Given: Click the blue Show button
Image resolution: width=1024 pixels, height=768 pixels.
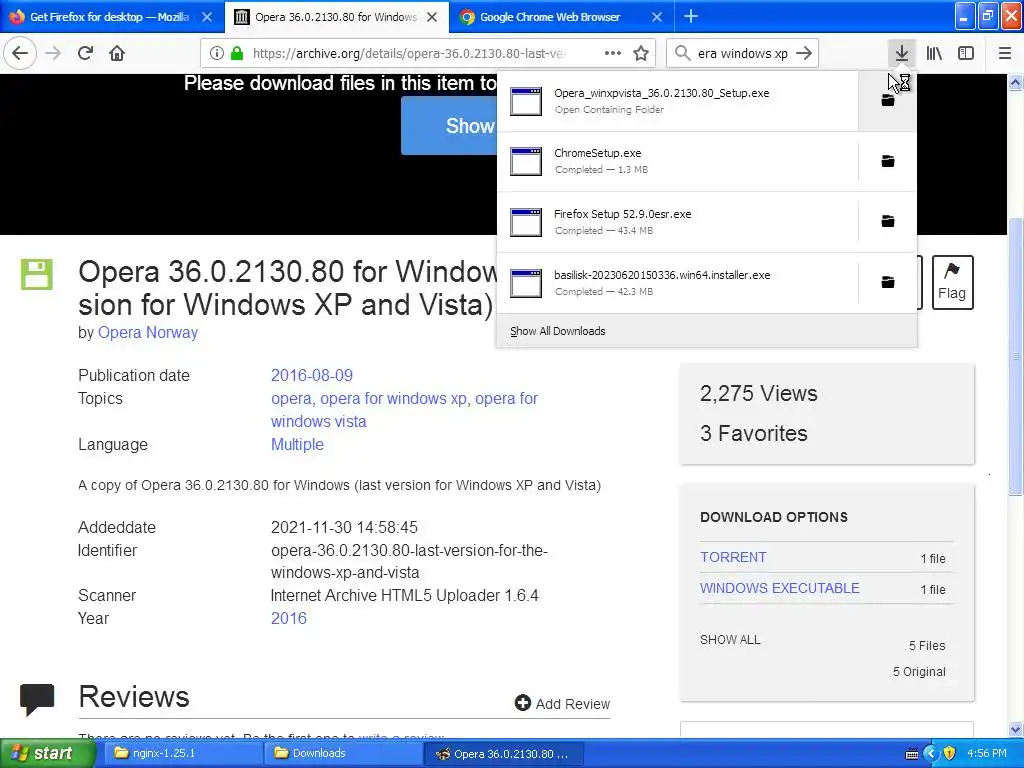Looking at the screenshot, I should tap(449, 125).
